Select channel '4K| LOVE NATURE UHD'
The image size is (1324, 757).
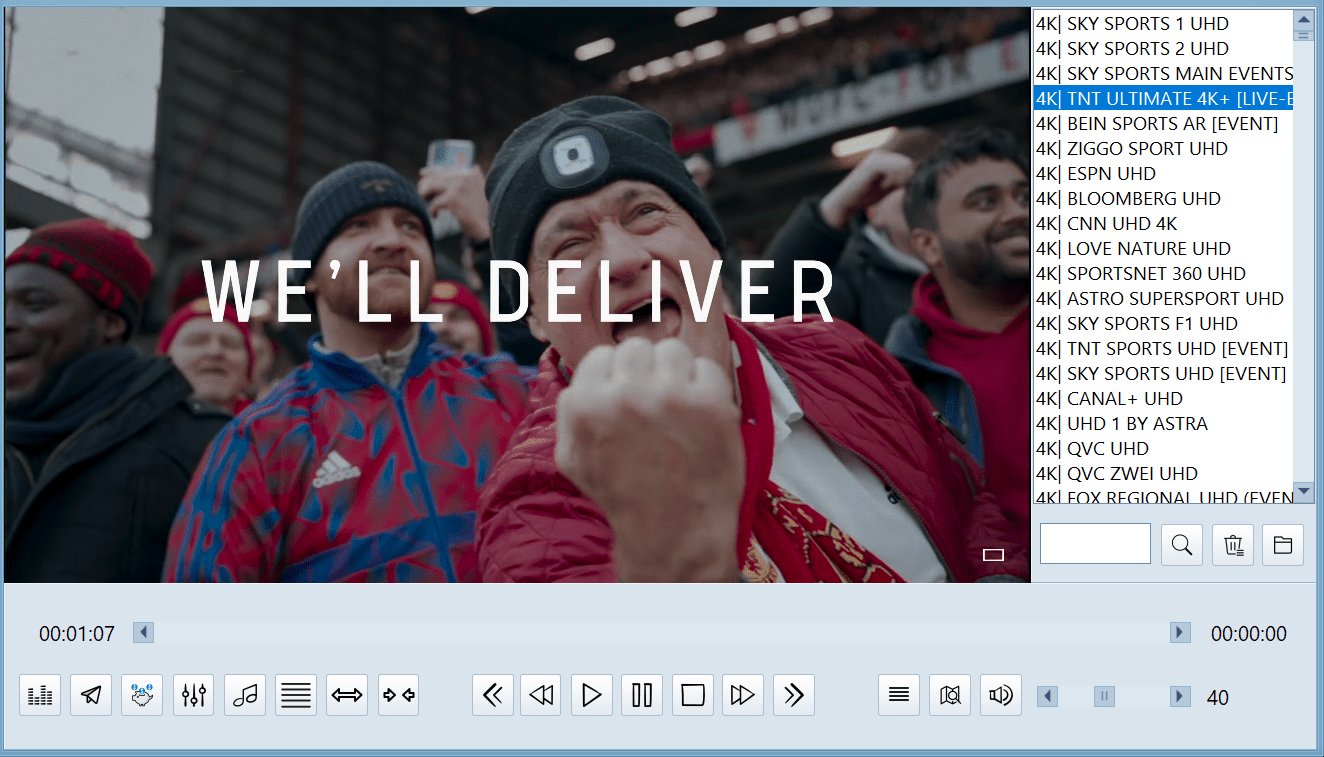pyautogui.click(x=1163, y=248)
